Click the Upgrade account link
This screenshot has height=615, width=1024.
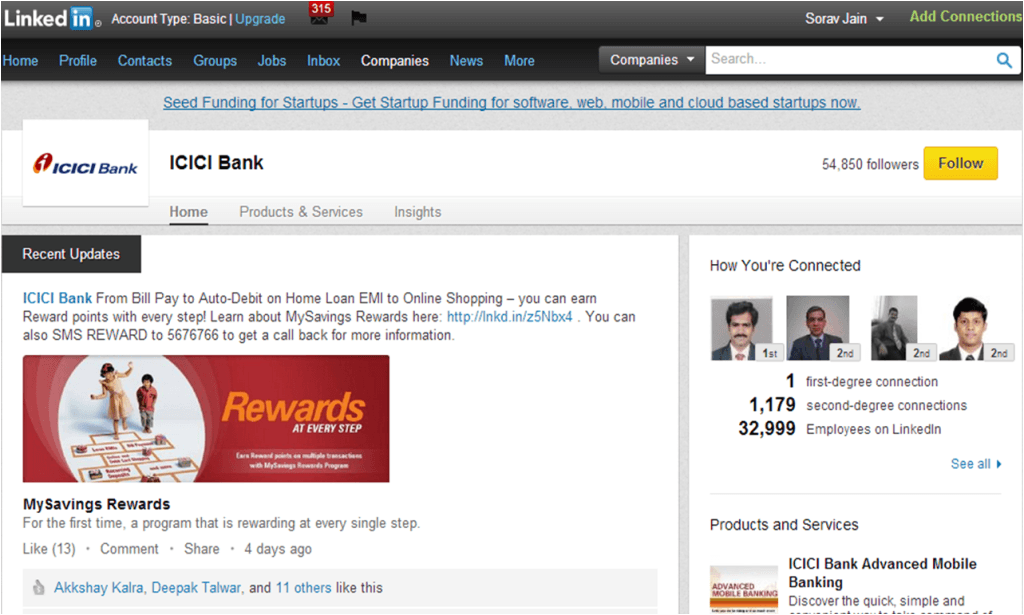click(x=260, y=19)
